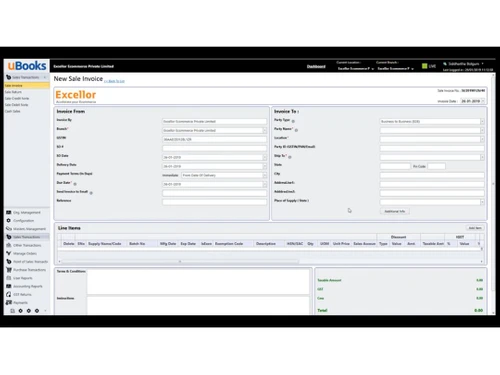Click the City input field
The image size is (500, 375).
point(432,175)
